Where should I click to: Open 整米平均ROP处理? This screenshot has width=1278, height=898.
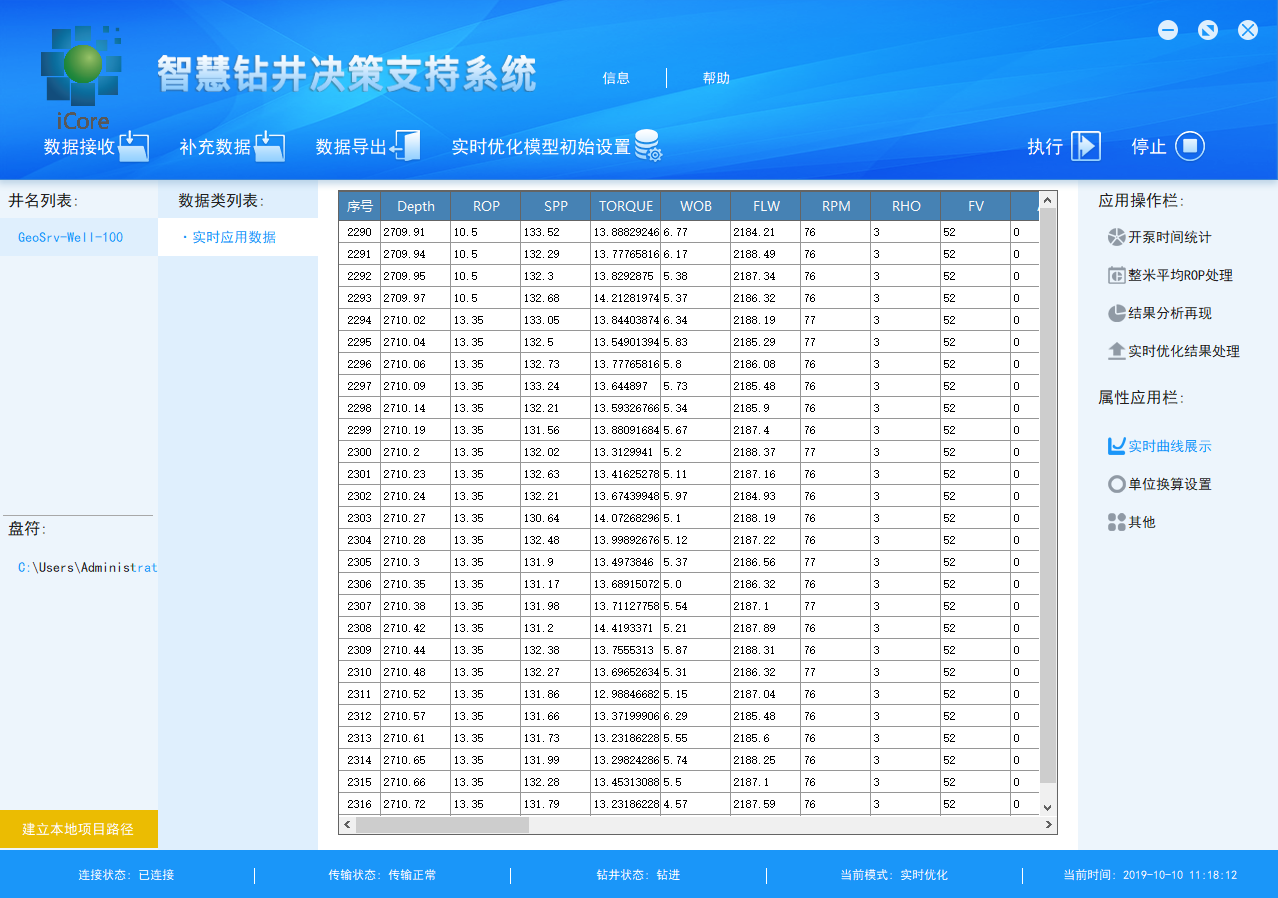coord(1180,275)
